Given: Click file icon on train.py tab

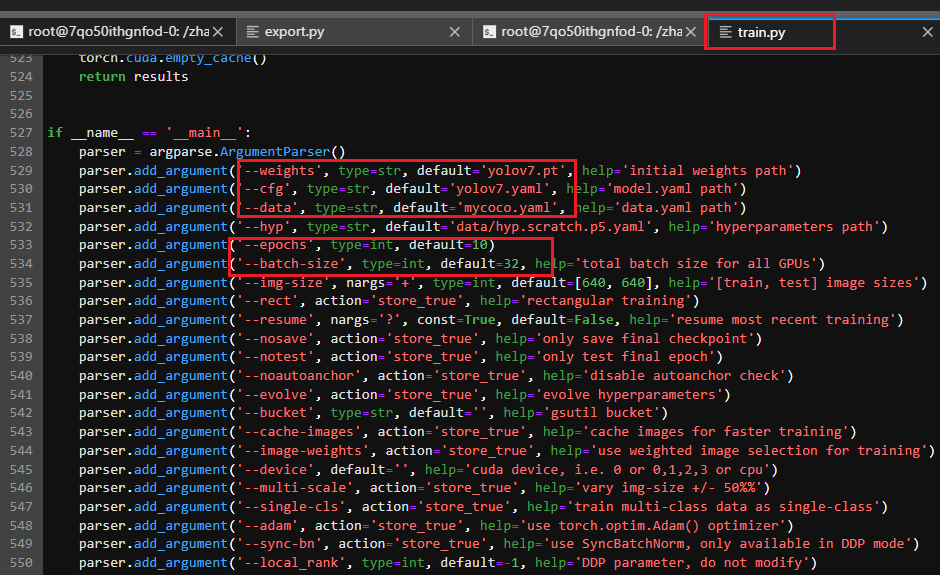Looking at the screenshot, I should (725, 32).
